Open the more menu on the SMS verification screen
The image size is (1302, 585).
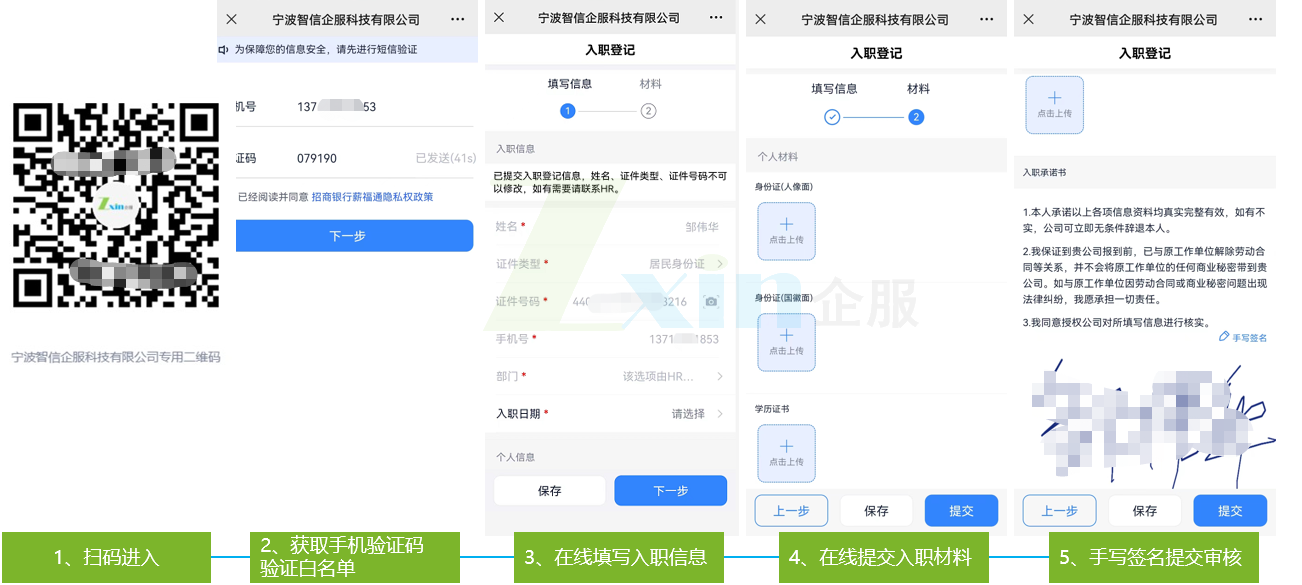pos(458,19)
